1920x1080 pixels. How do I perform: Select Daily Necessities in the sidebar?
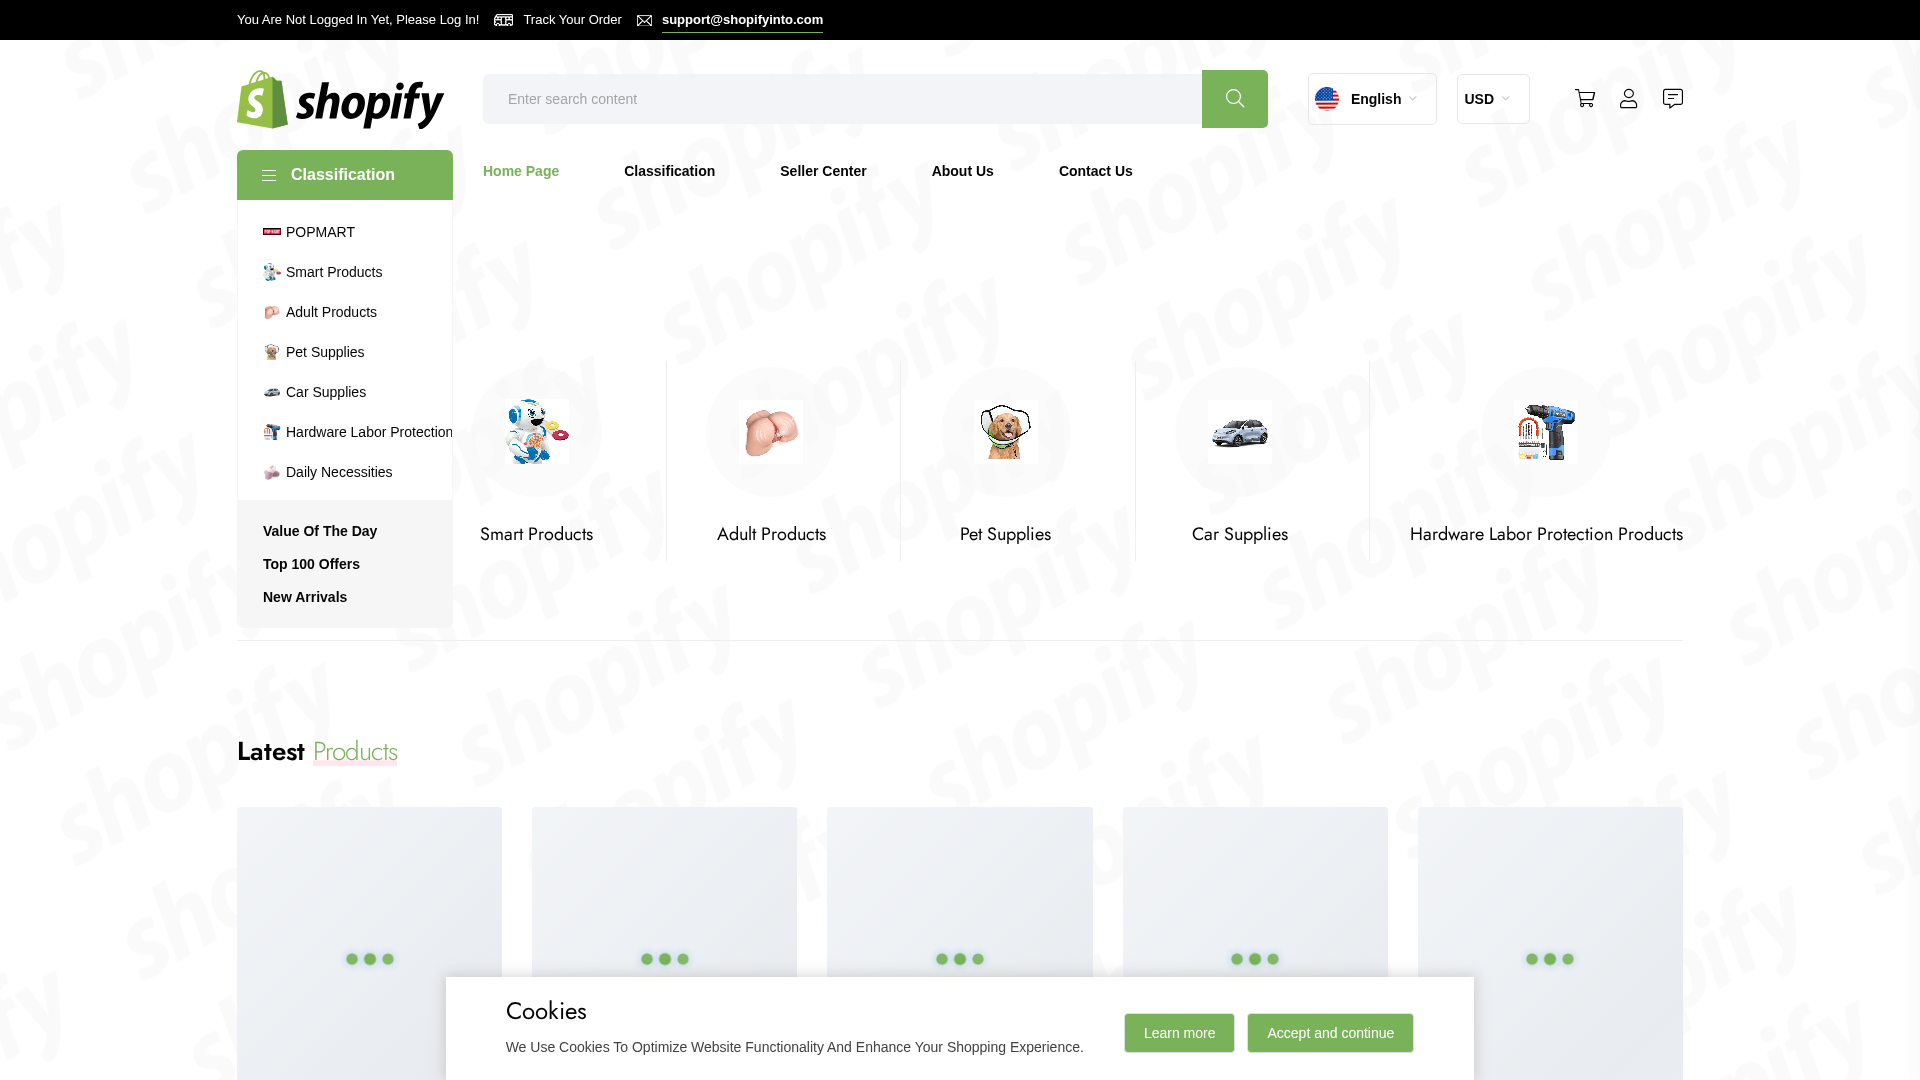(x=339, y=472)
